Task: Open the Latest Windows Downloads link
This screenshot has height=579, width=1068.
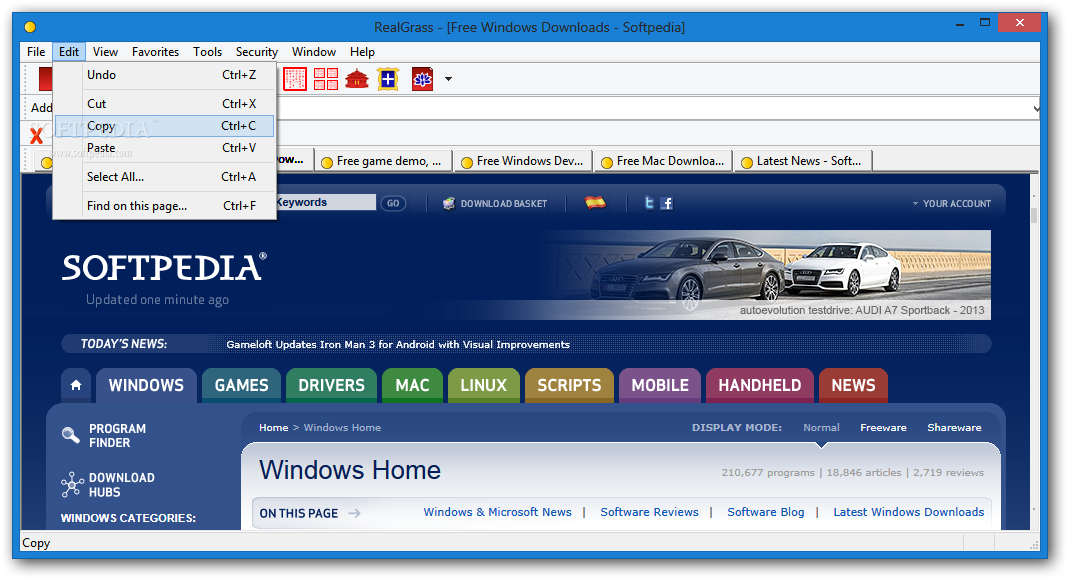Action: coord(909,512)
